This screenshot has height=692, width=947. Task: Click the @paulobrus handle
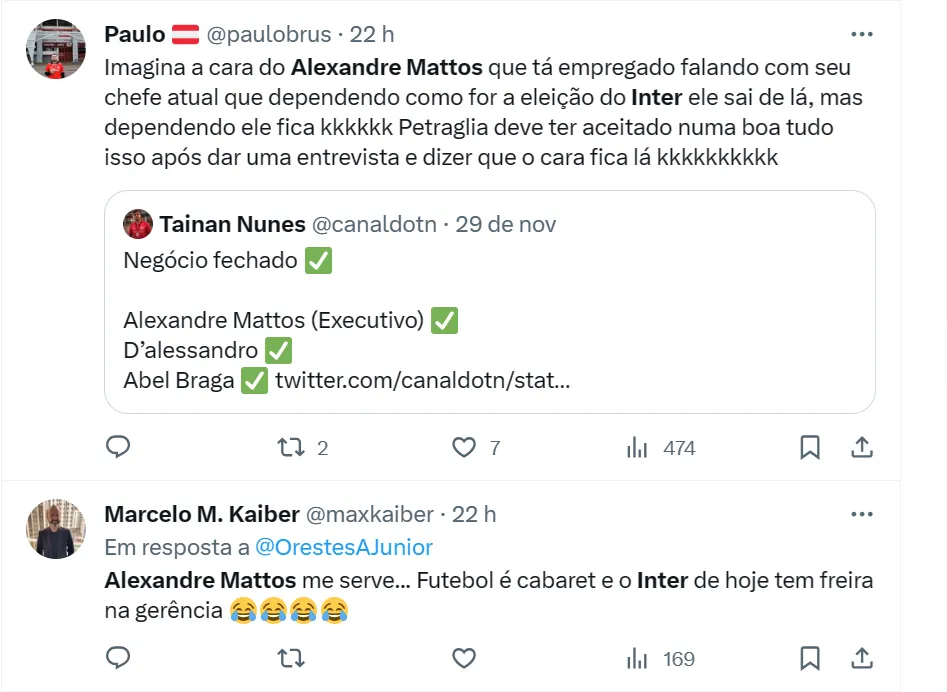(x=268, y=34)
